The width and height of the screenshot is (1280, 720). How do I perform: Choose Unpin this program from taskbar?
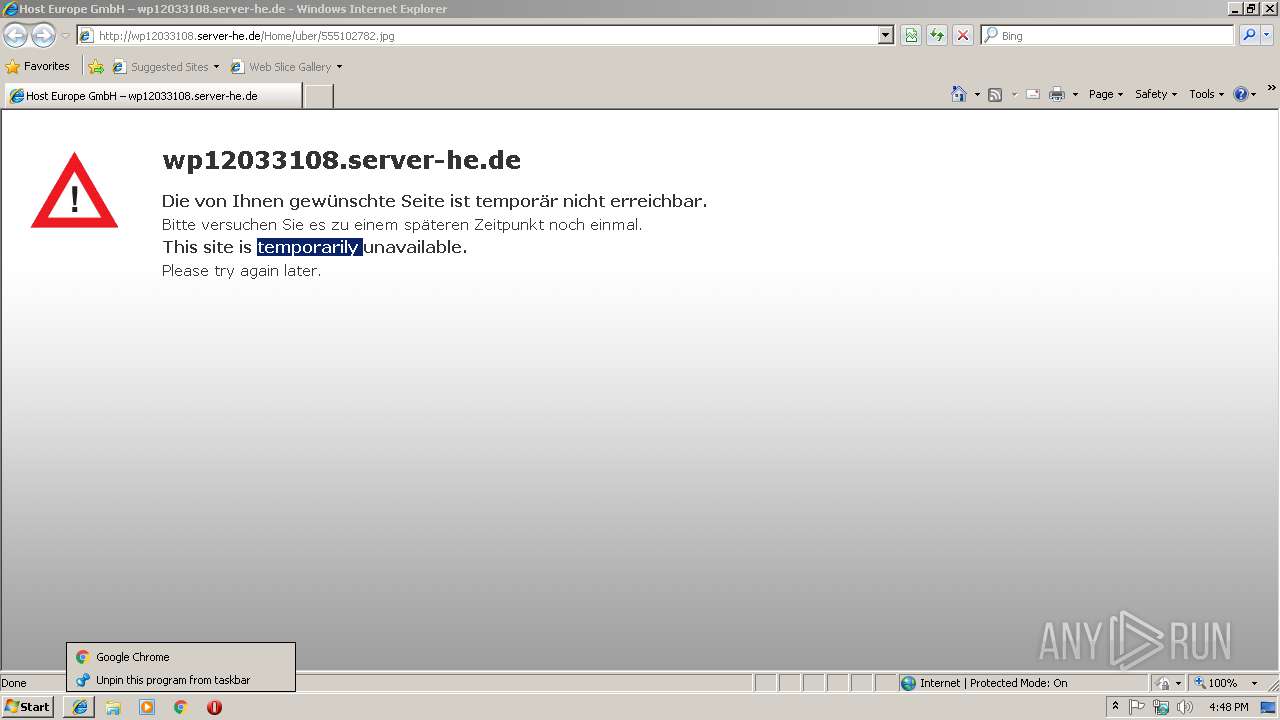coord(181,680)
